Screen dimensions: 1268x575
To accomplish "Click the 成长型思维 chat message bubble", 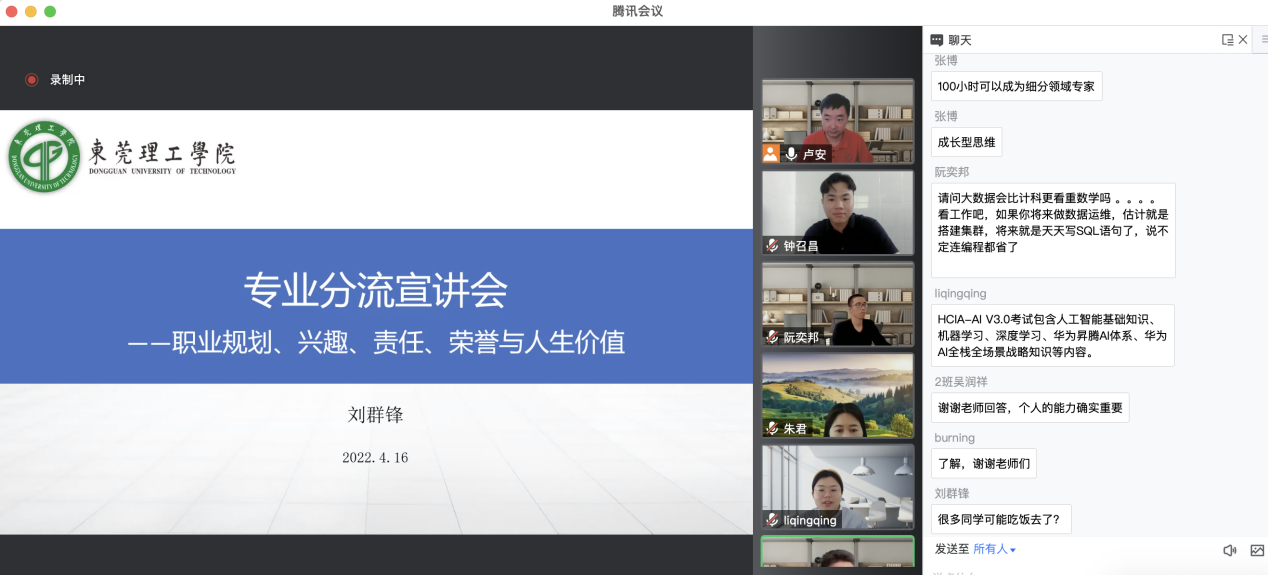I will 966,142.
